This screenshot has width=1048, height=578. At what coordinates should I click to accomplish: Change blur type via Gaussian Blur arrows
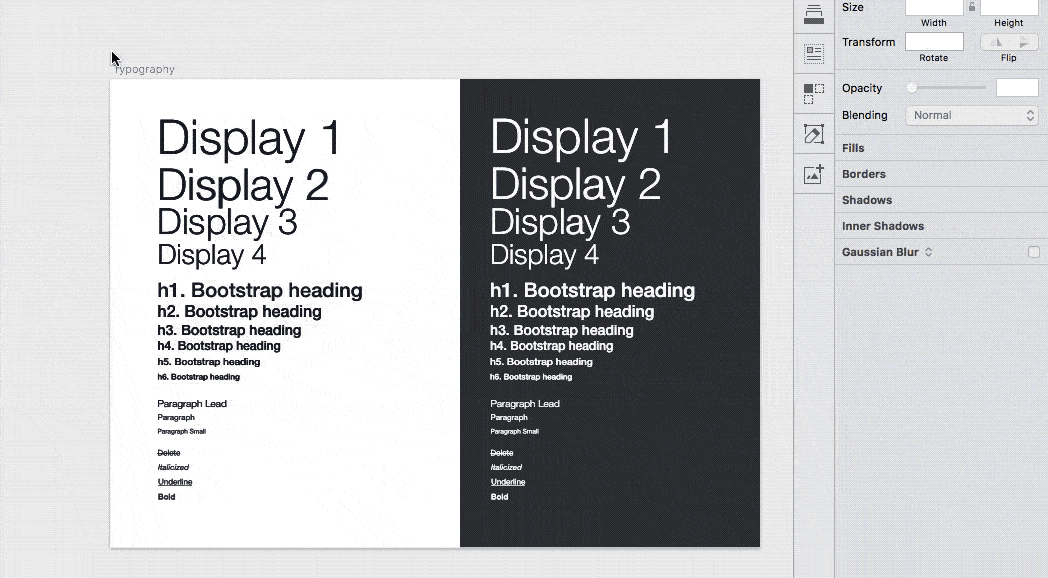click(928, 252)
